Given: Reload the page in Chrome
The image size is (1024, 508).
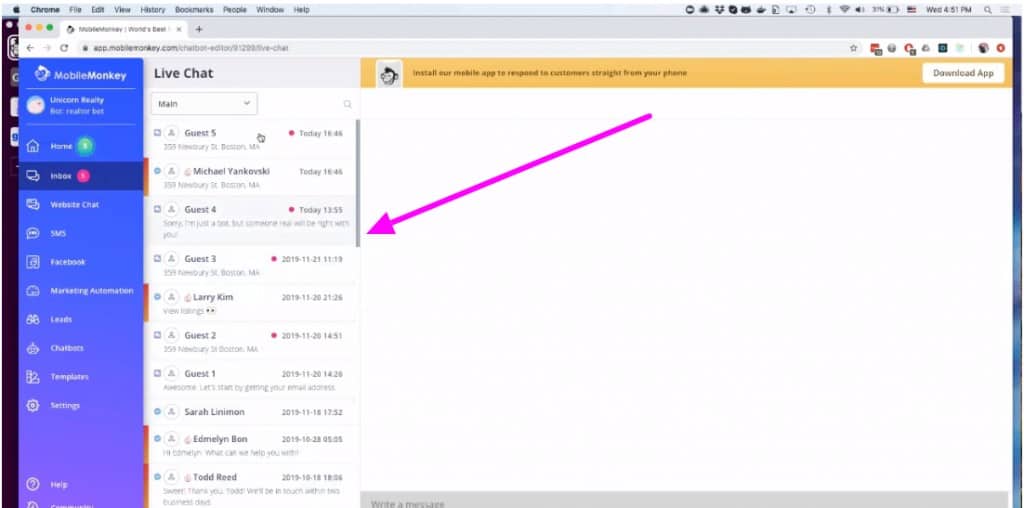Looking at the screenshot, I should tap(64, 48).
